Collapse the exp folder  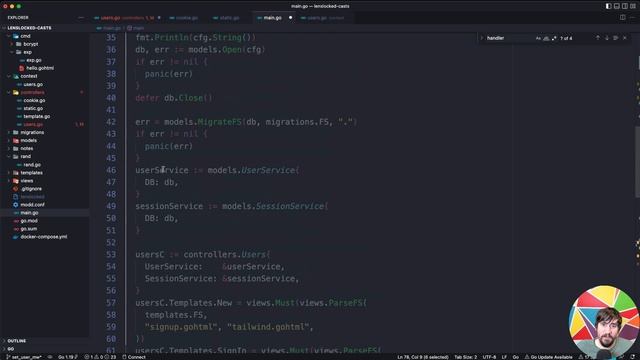pyautogui.click(x=45, y=52)
